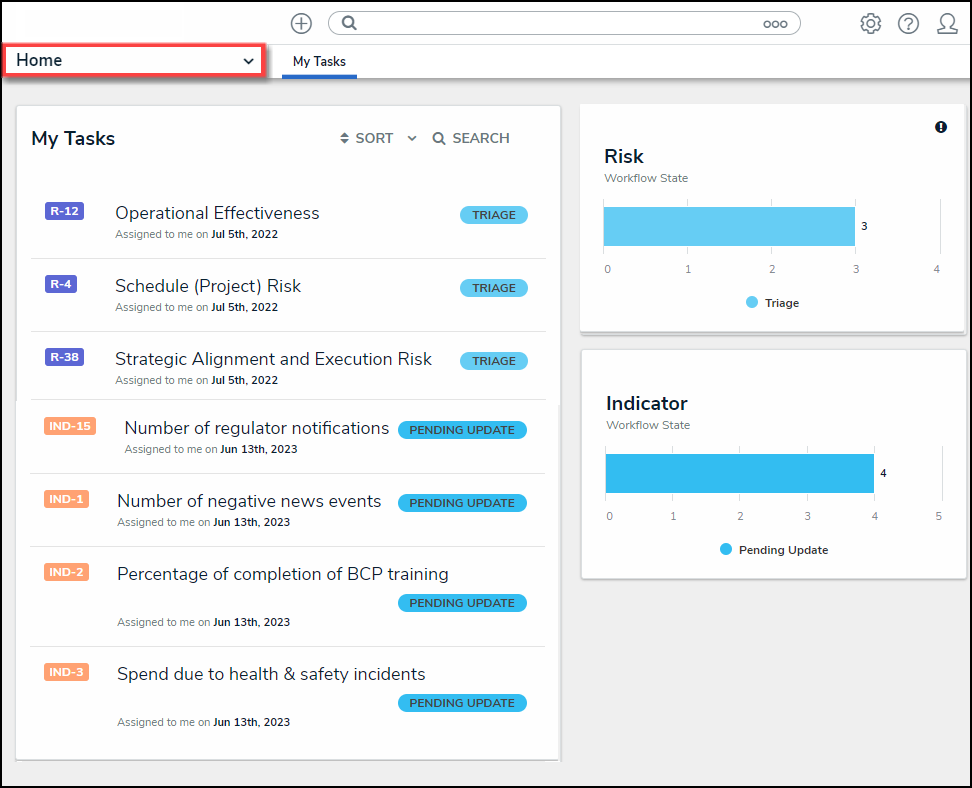Click the alert icon on Risk chart
Image resolution: width=972 pixels, height=788 pixels.
[x=941, y=127]
